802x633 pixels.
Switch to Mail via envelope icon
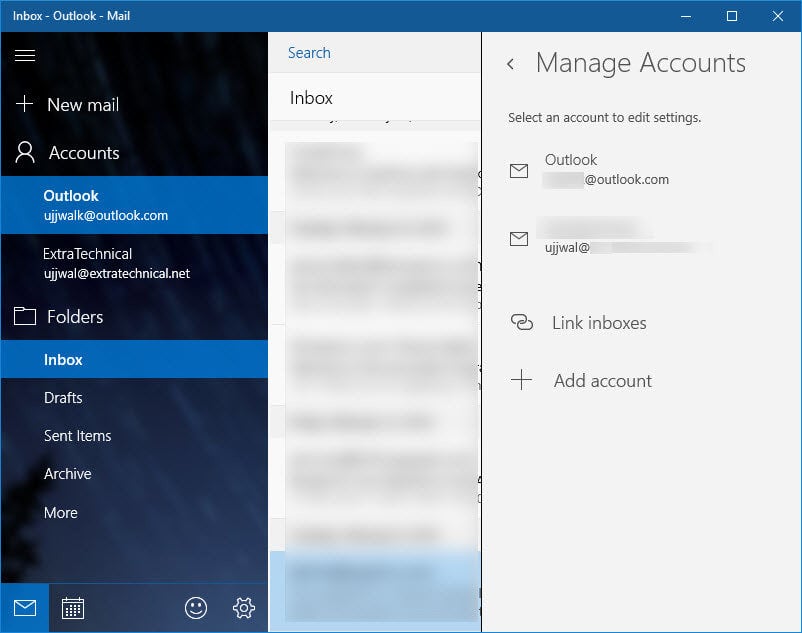[x=25, y=608]
